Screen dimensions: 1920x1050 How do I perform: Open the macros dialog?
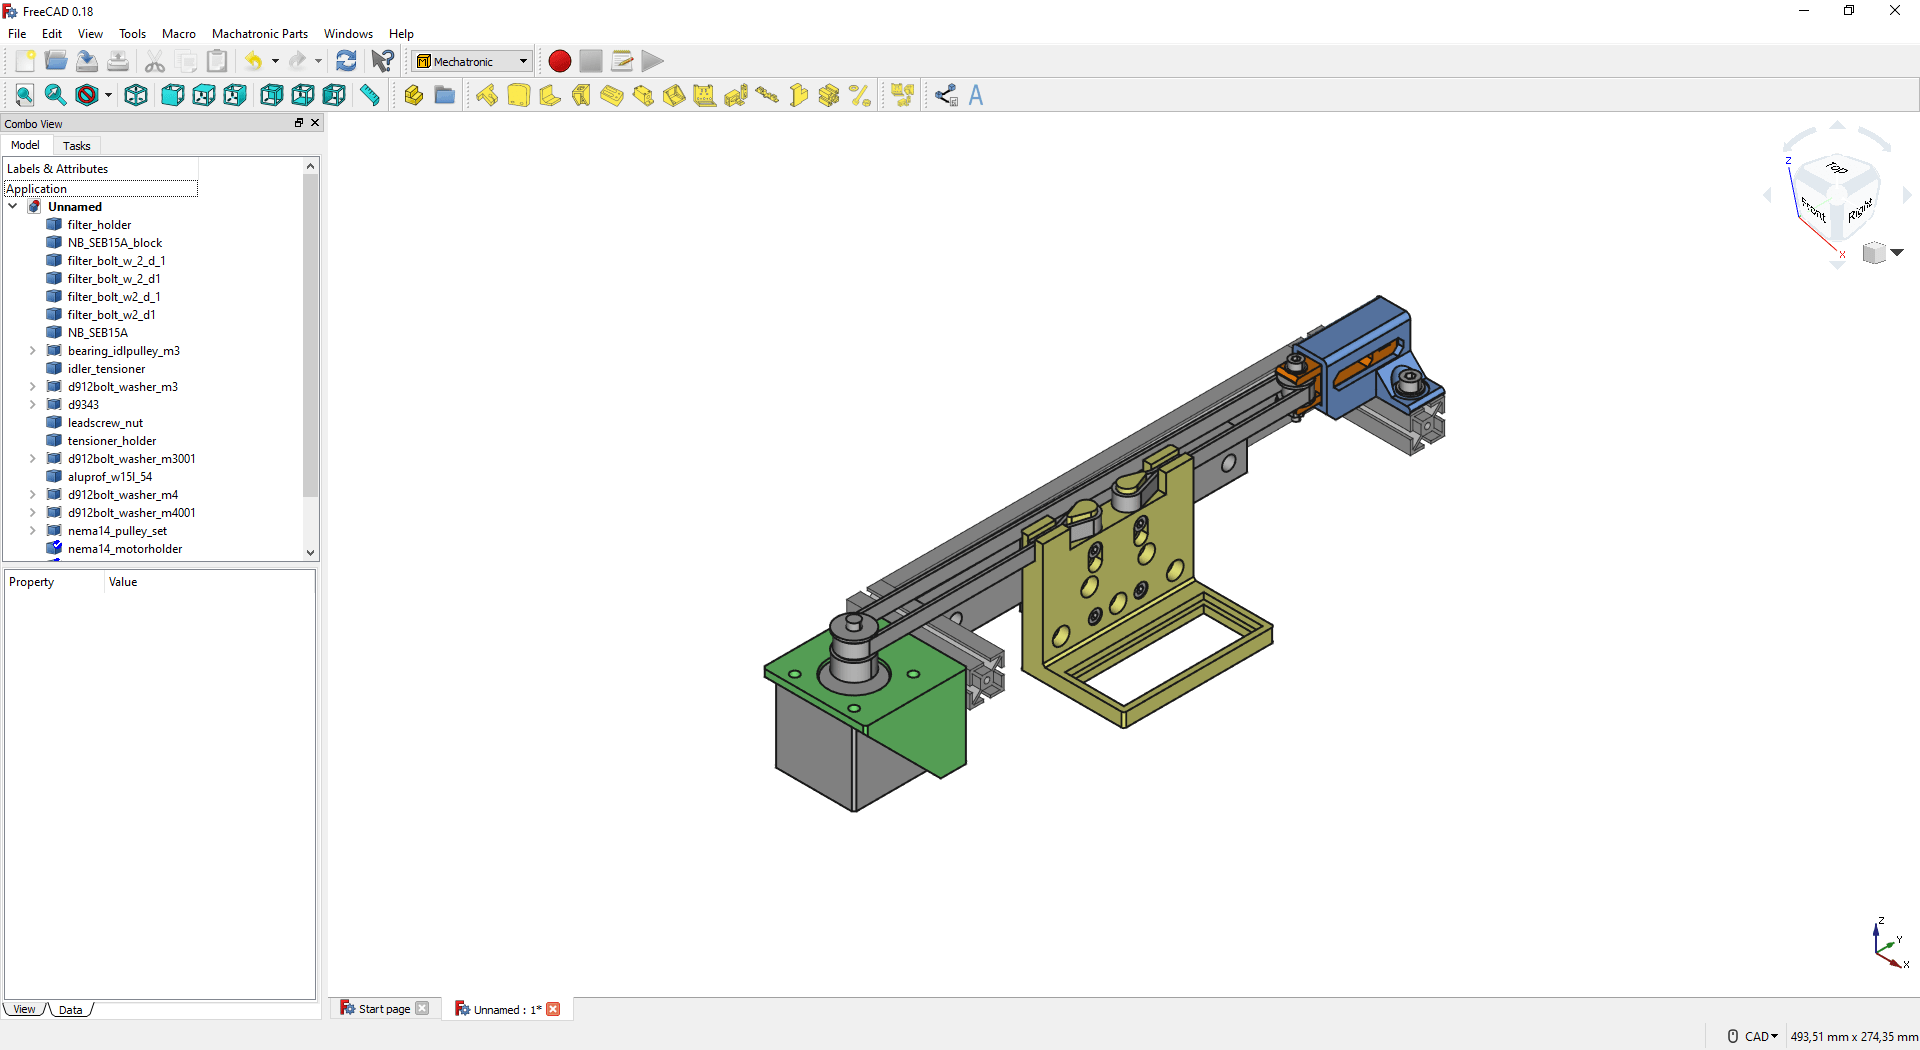(x=622, y=61)
